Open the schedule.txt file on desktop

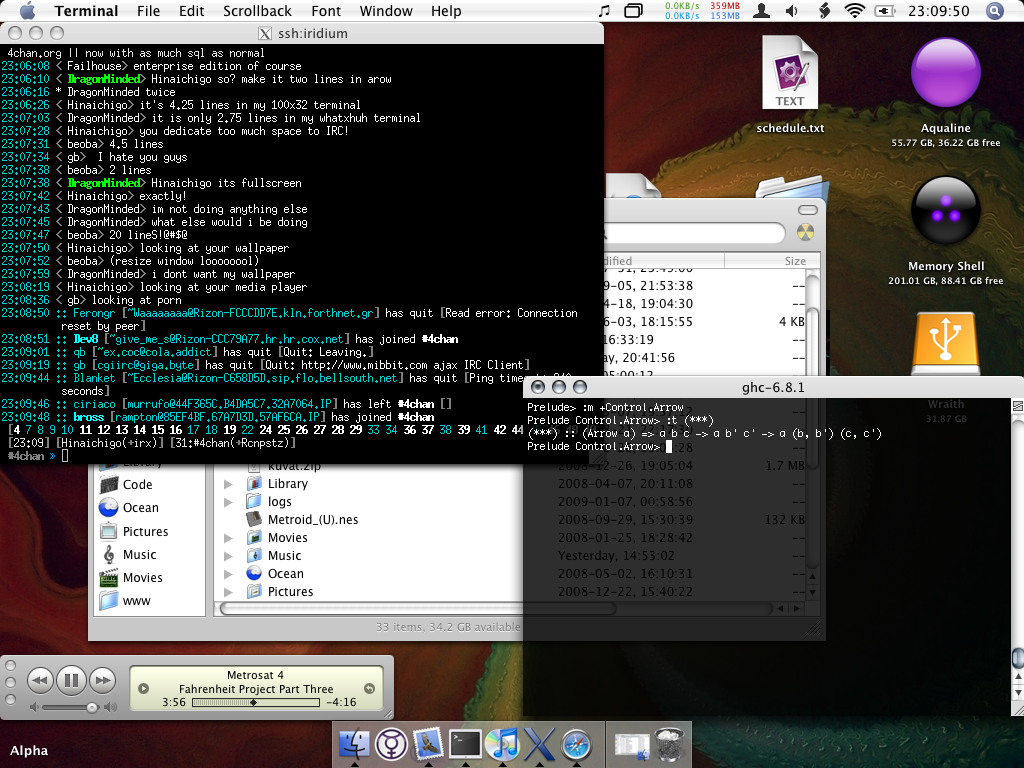coord(789,80)
